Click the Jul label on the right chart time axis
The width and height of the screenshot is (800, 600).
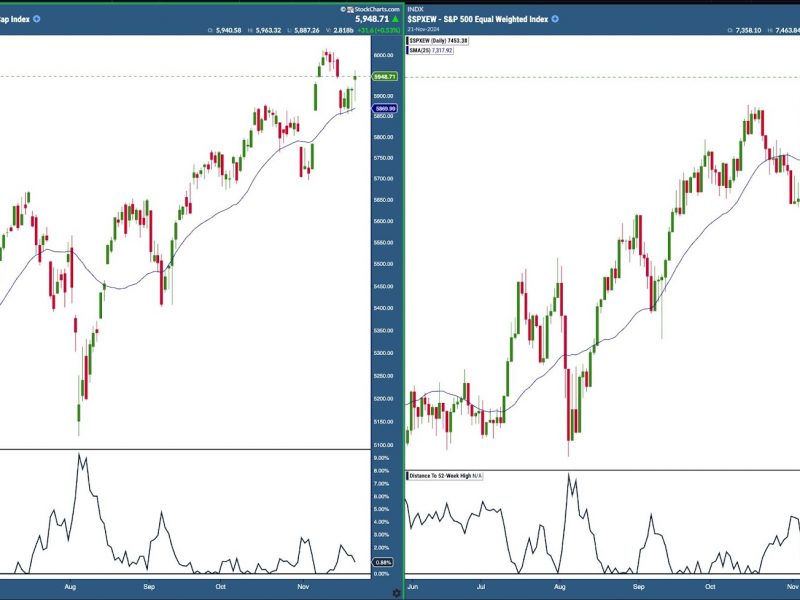pyautogui.click(x=481, y=586)
